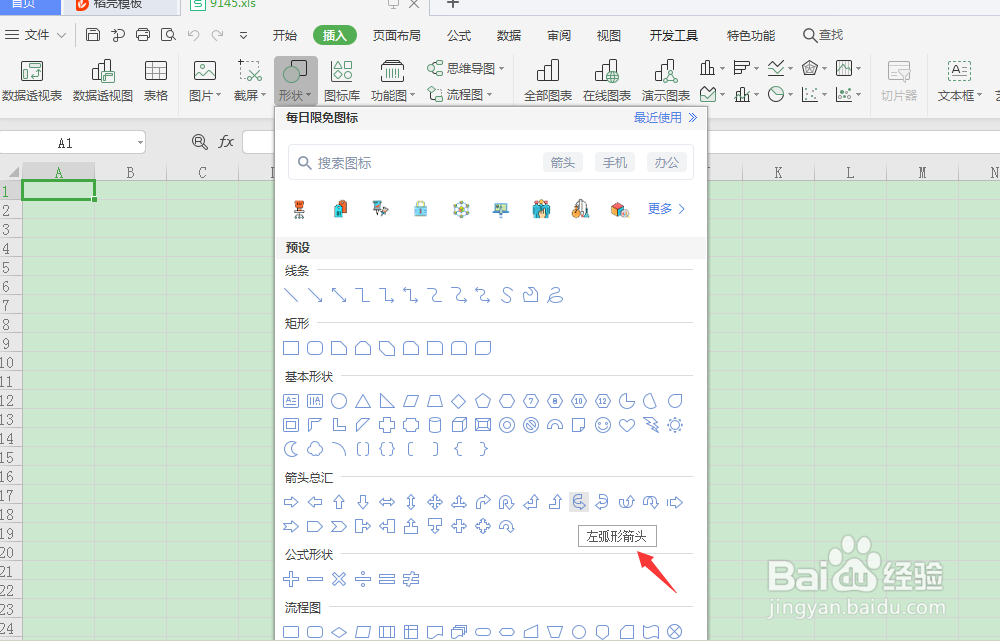Open the 文件 (File) menu
Screen dimensions: 1000x642
[x=35, y=35]
